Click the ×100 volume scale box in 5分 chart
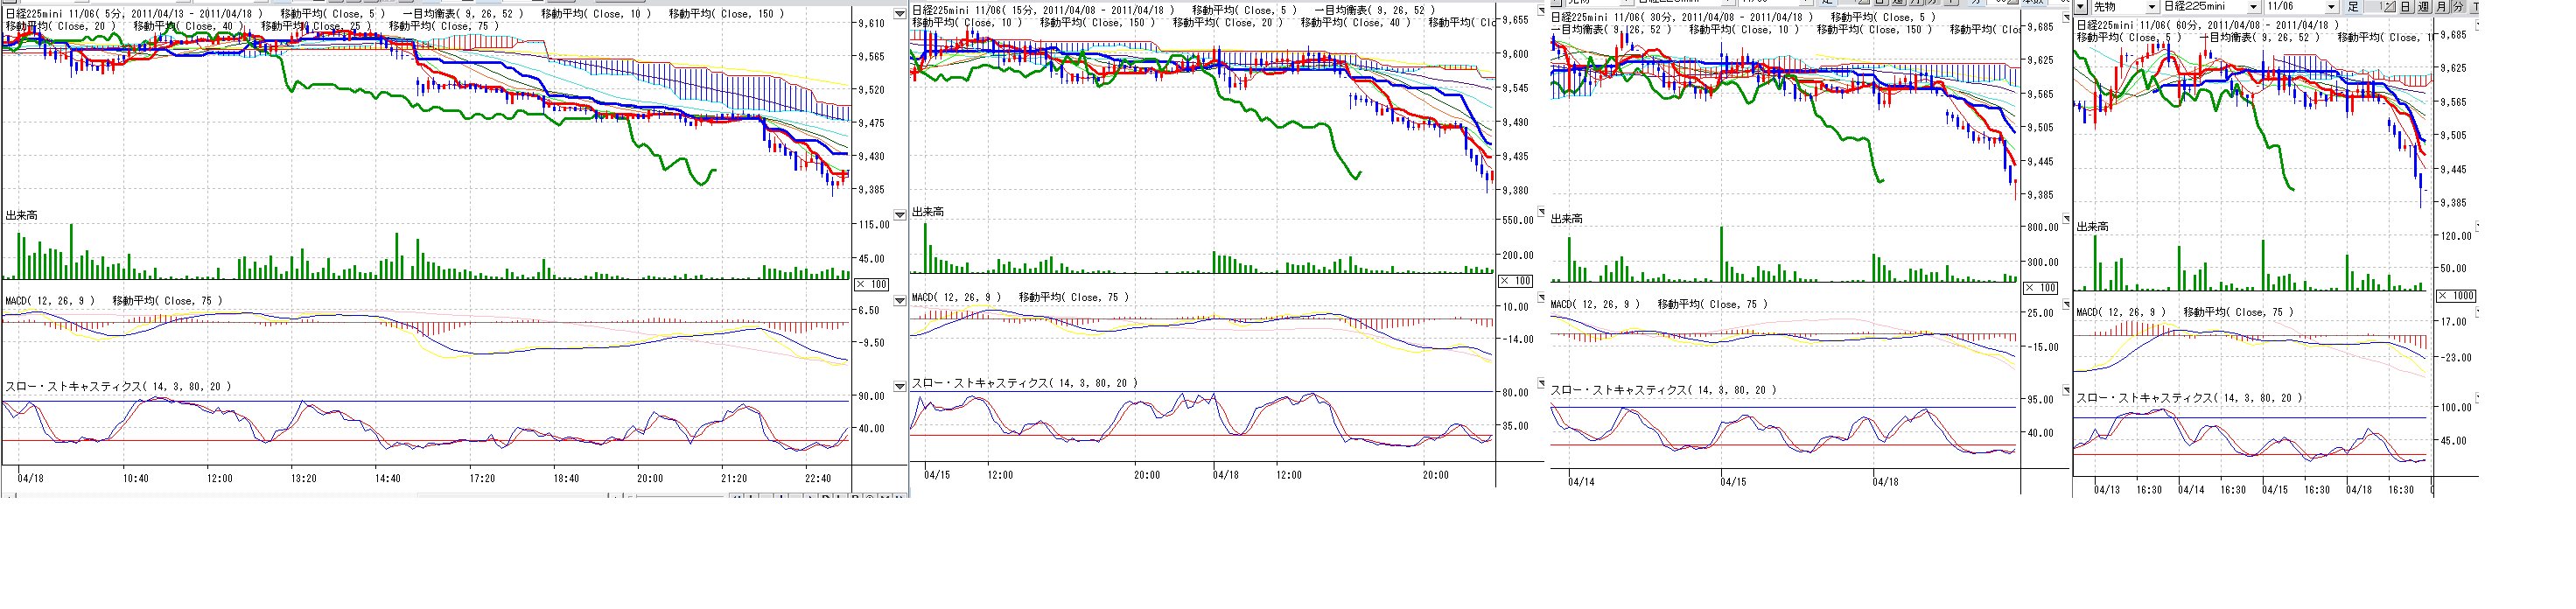The width and height of the screenshot is (2576, 609). tap(872, 285)
